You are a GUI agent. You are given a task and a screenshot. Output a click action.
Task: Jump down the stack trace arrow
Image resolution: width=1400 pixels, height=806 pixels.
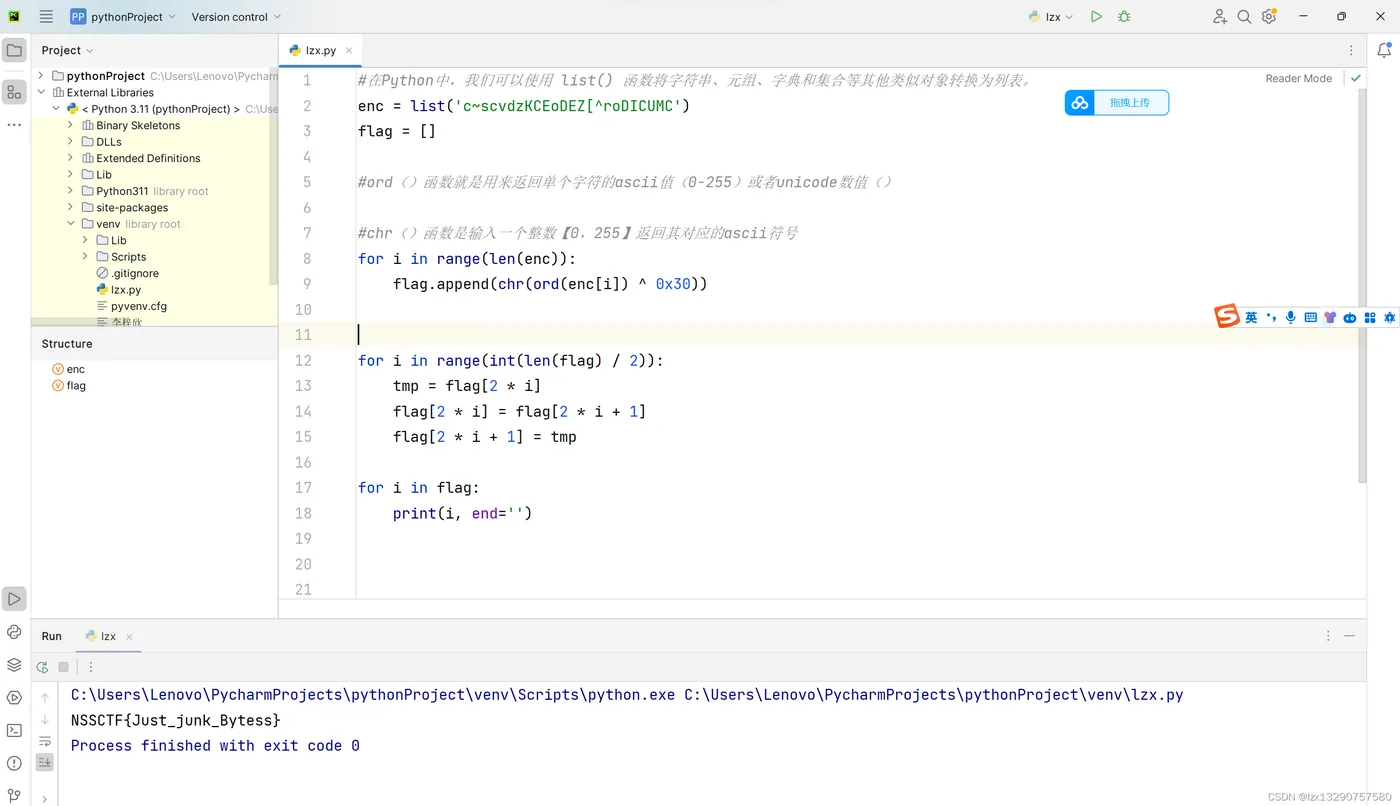tap(45, 719)
